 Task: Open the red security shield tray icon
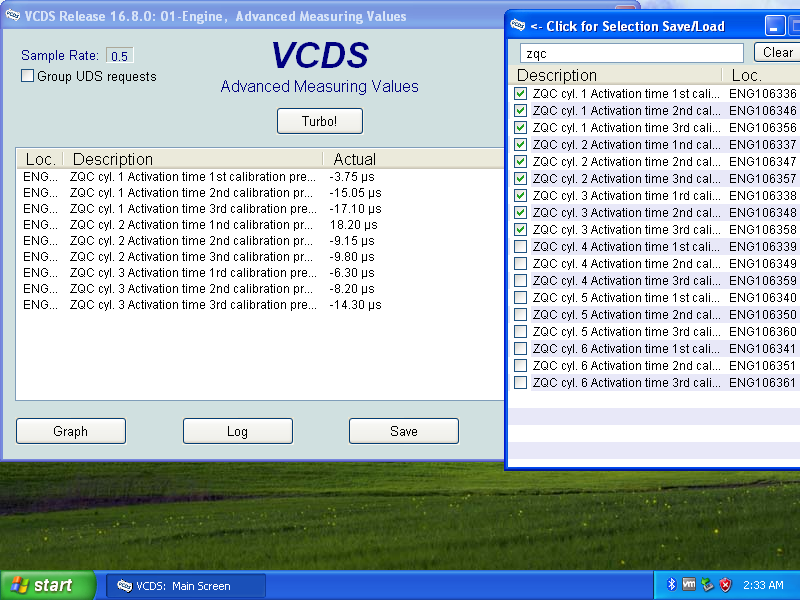tap(725, 585)
